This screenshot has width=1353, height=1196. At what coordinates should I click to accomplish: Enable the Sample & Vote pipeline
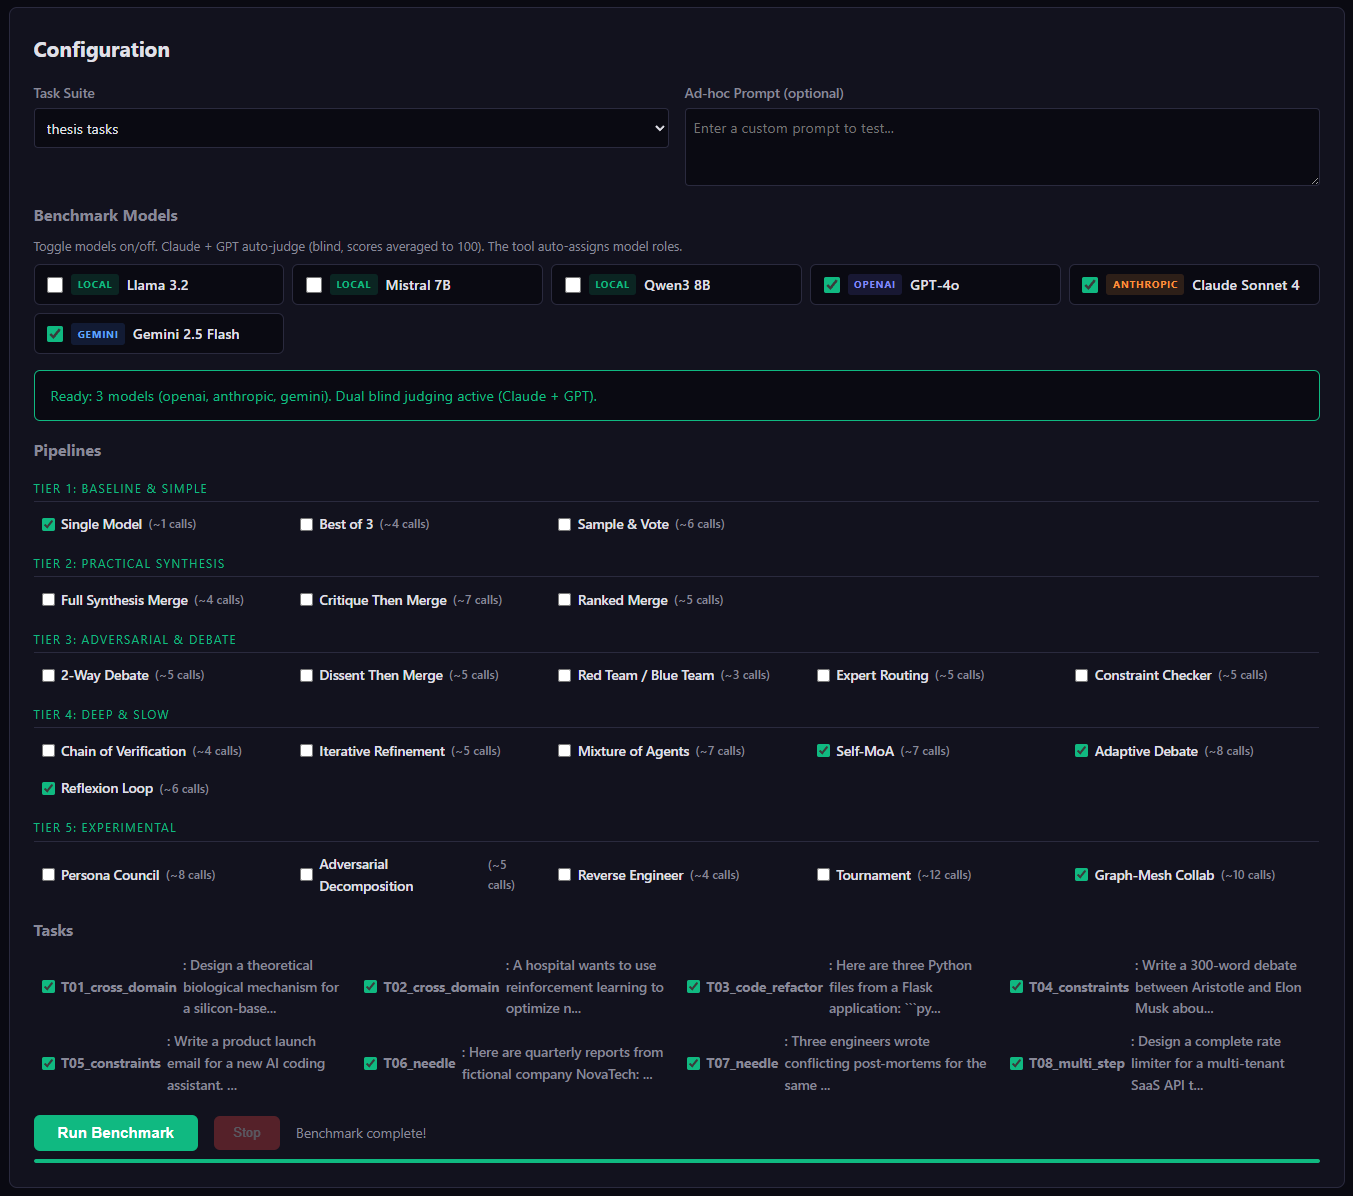point(565,524)
